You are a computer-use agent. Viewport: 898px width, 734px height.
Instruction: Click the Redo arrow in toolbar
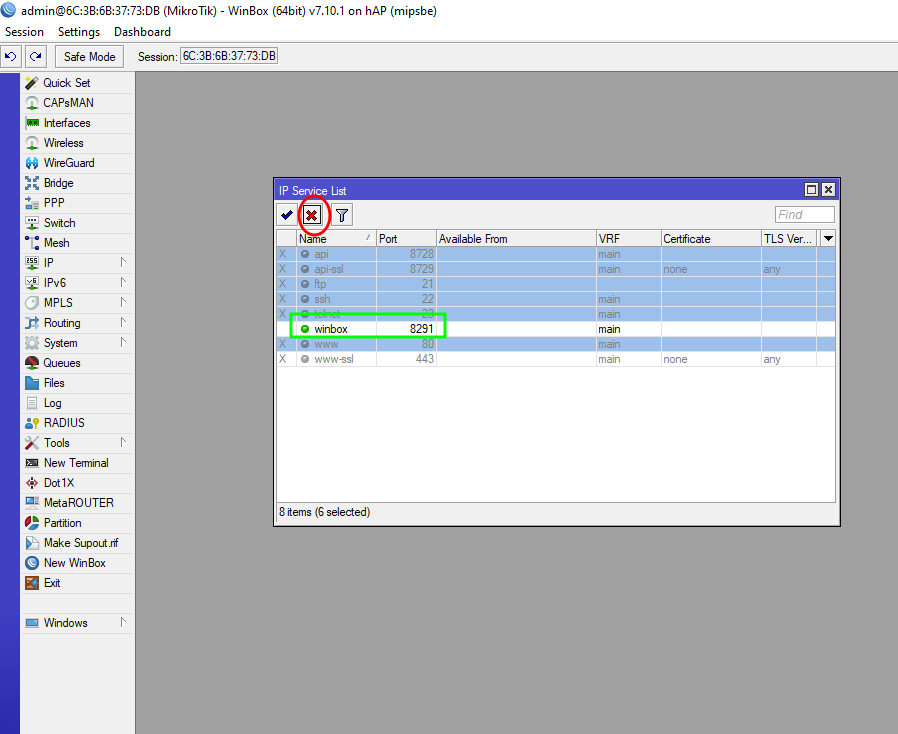[36, 56]
